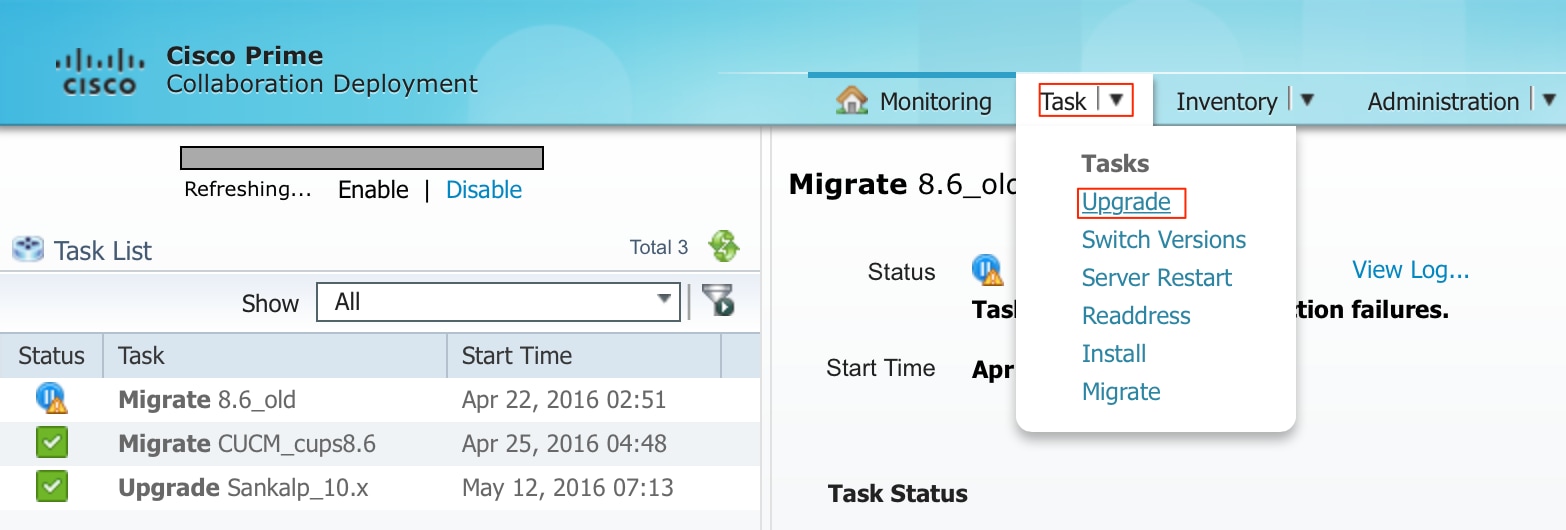This screenshot has height=530, width=1566.
Task: Click start time May 12, 2016 07:13
Action: [568, 488]
